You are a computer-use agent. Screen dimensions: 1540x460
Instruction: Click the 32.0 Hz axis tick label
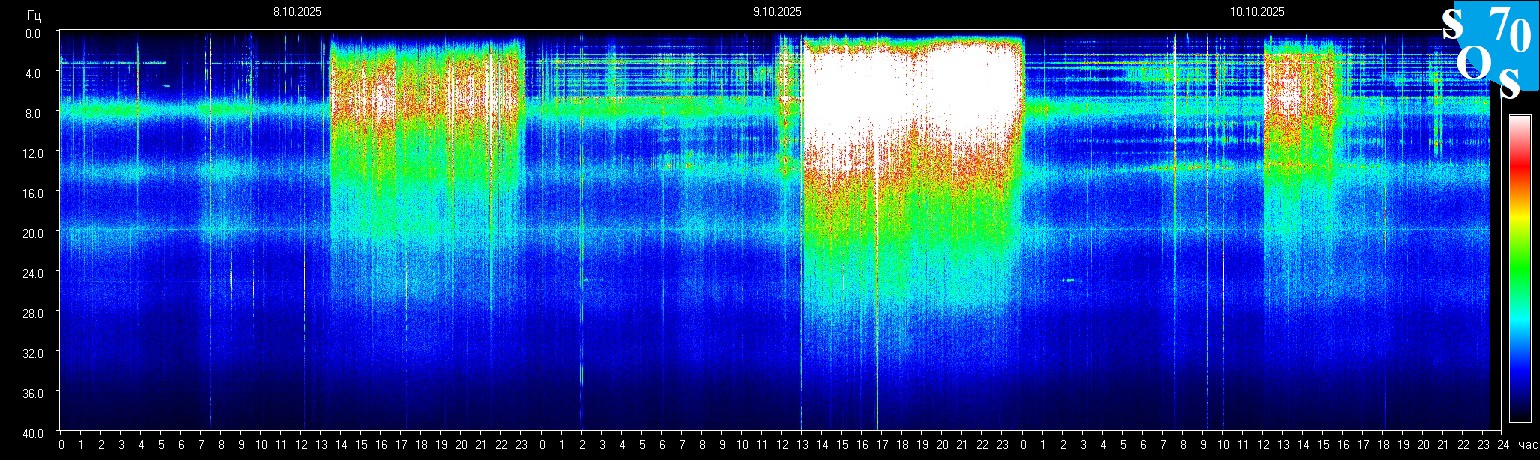click(x=35, y=353)
